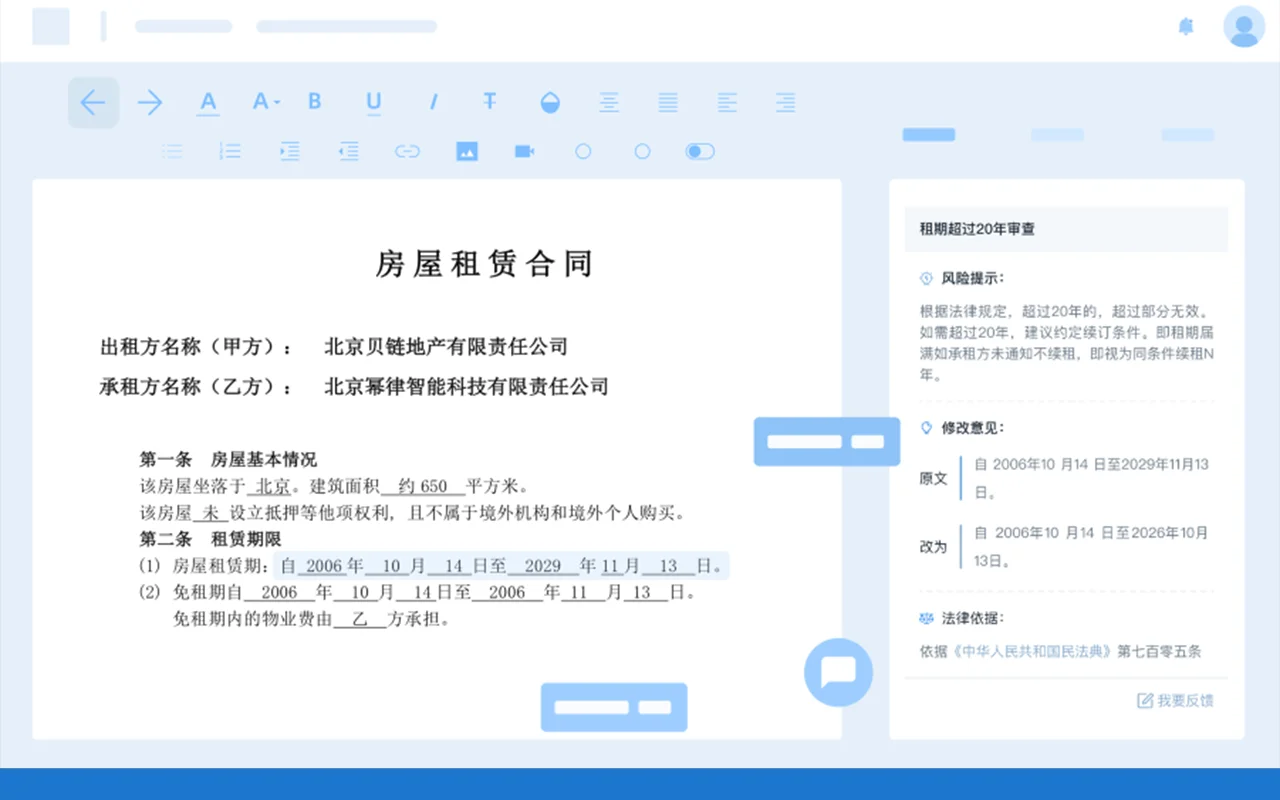The height and width of the screenshot is (800, 1280).
Task: Justify the text alignment
Action: (x=668, y=102)
